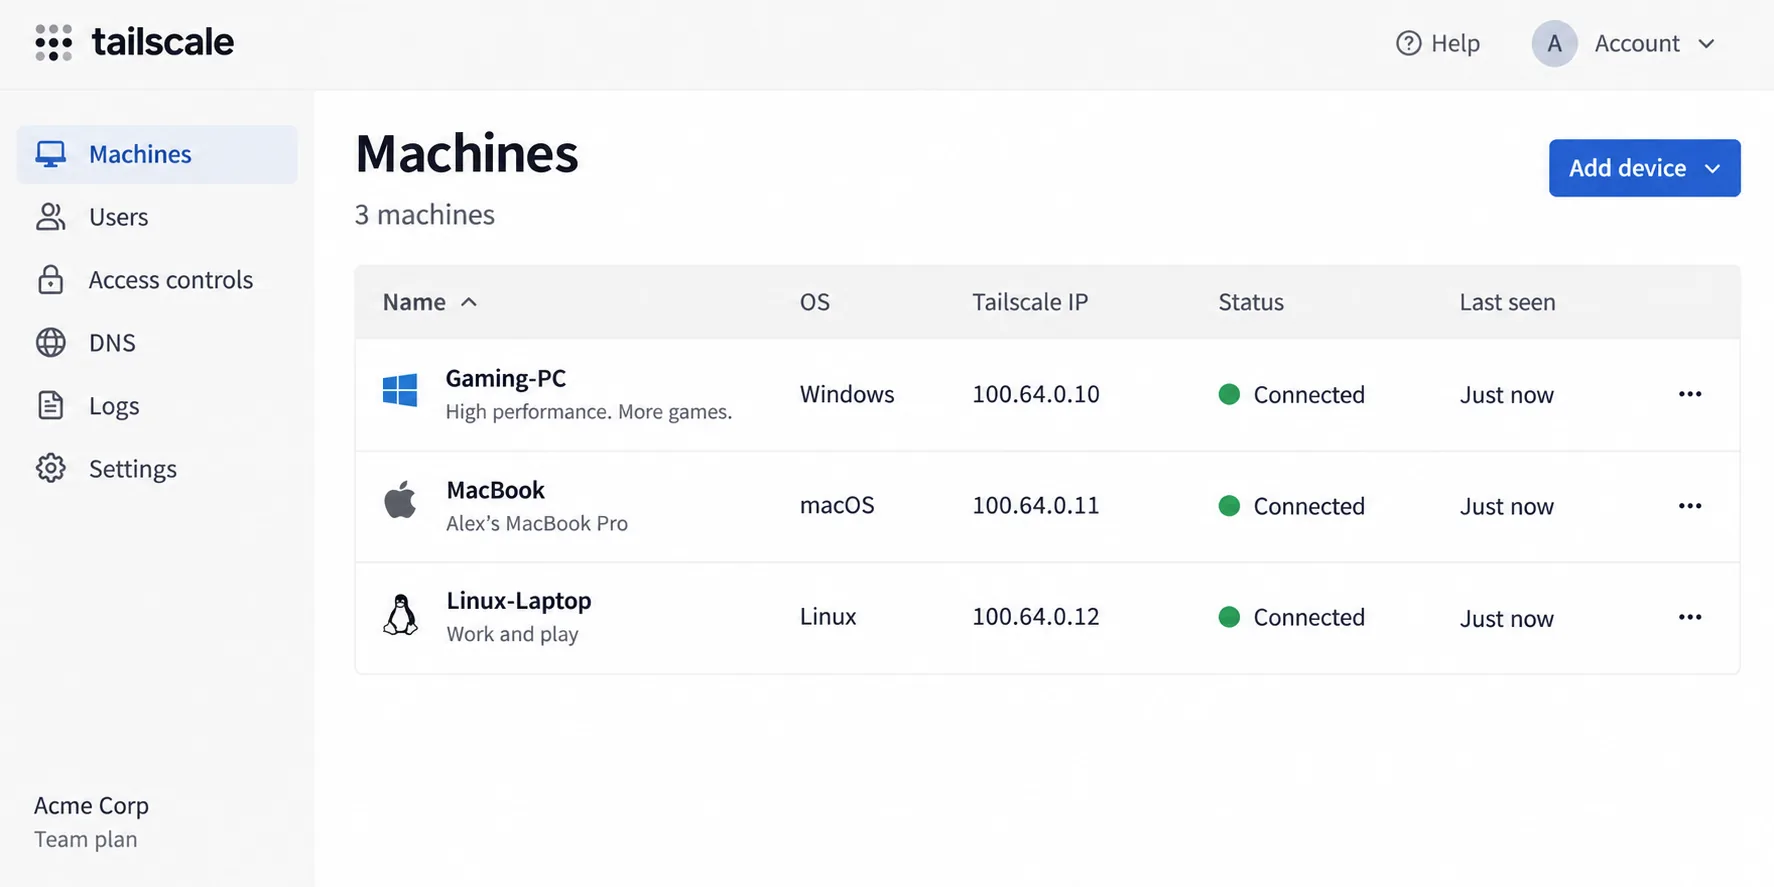The width and height of the screenshot is (1774, 887).
Task: Click the OS column header
Action: tap(815, 302)
